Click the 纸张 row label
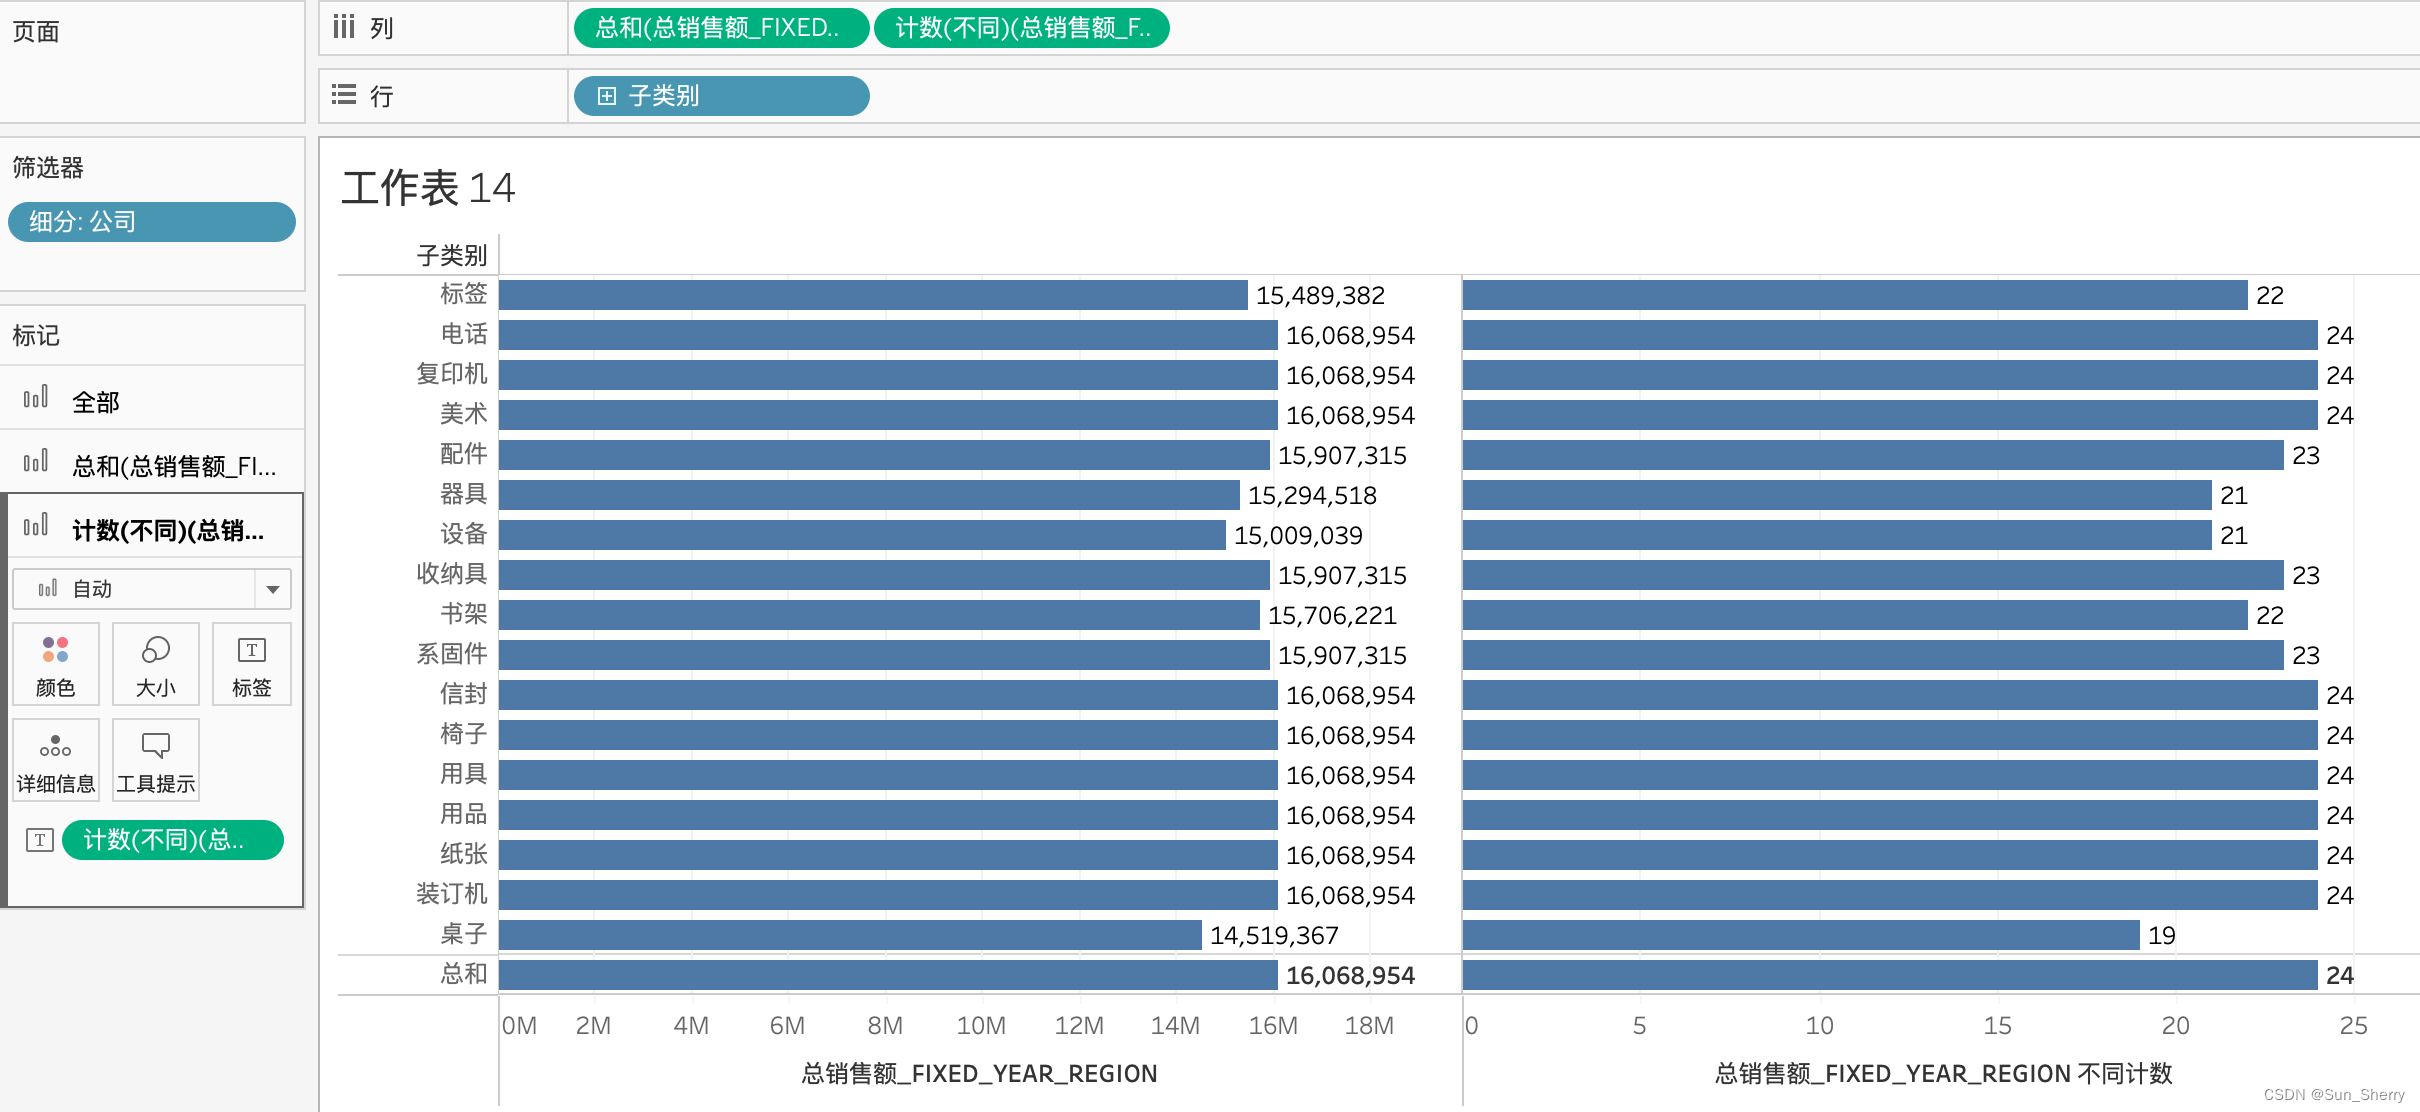Screen dimensions: 2420x1112 [x=464, y=854]
